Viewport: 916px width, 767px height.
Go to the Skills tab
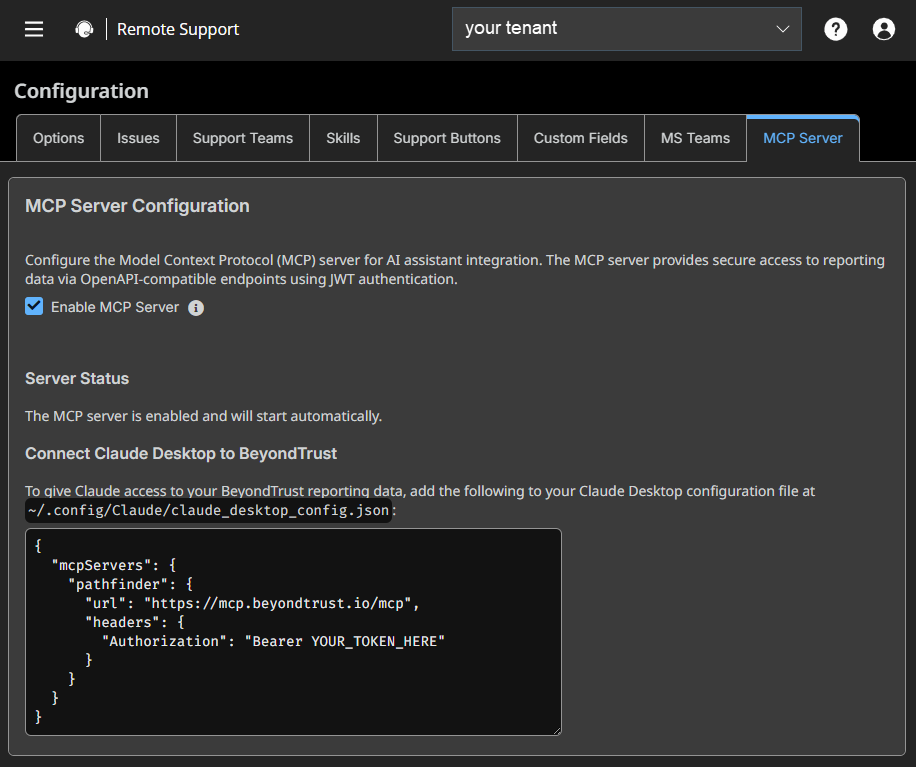pyautogui.click(x=343, y=138)
